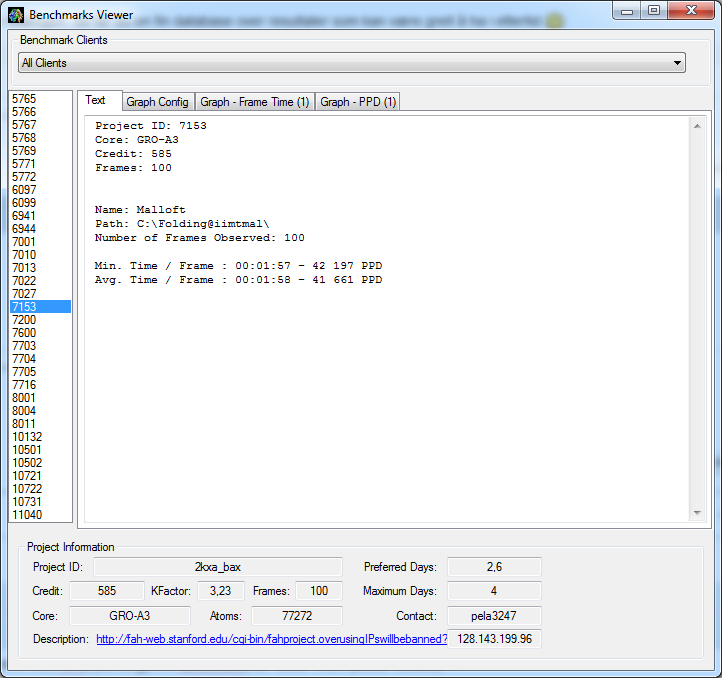The height and width of the screenshot is (678, 722).
Task: Select project 7600 in the list
Action: click(40, 333)
